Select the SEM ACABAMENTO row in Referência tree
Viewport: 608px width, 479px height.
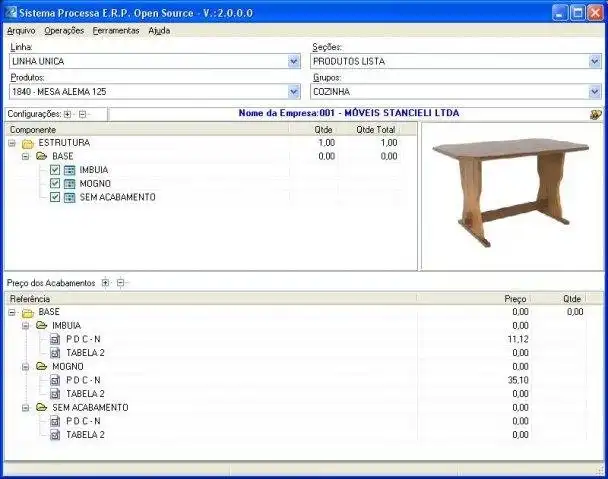(x=90, y=407)
